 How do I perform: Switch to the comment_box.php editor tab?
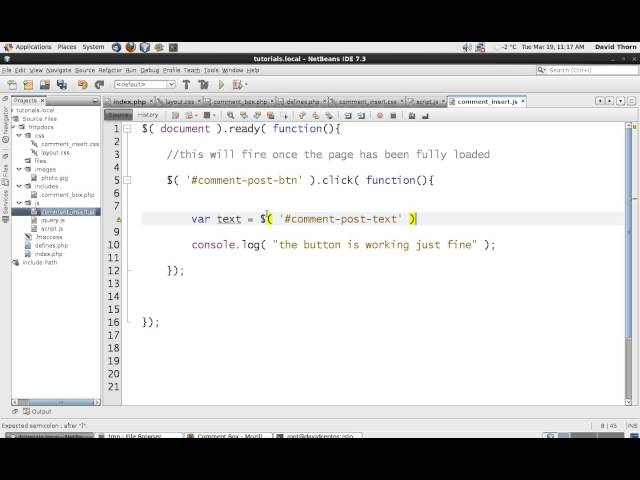tap(240, 102)
